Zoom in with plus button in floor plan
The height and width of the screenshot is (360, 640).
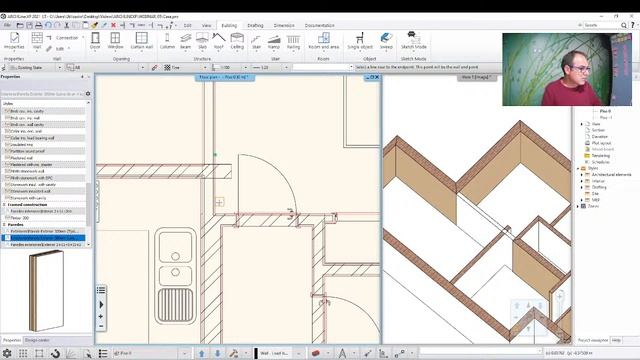pos(101,316)
